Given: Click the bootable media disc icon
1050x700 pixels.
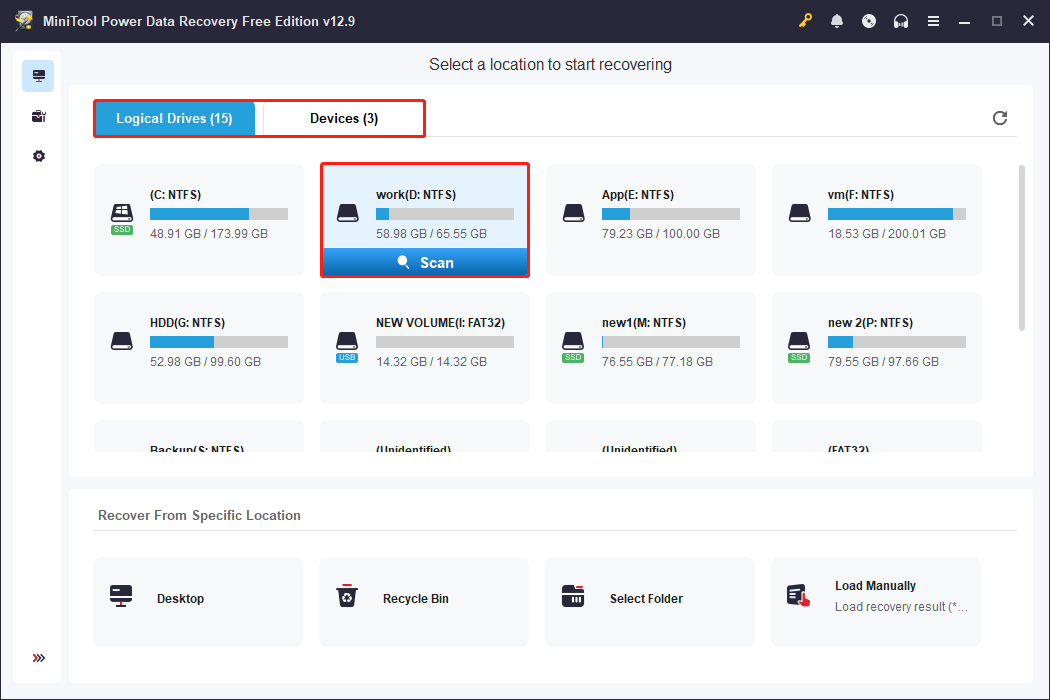Looking at the screenshot, I should 869,21.
